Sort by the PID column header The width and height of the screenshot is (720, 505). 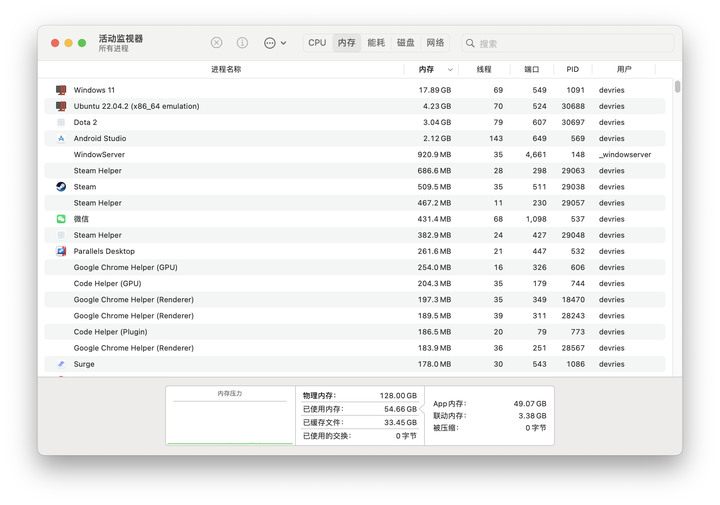tap(573, 69)
